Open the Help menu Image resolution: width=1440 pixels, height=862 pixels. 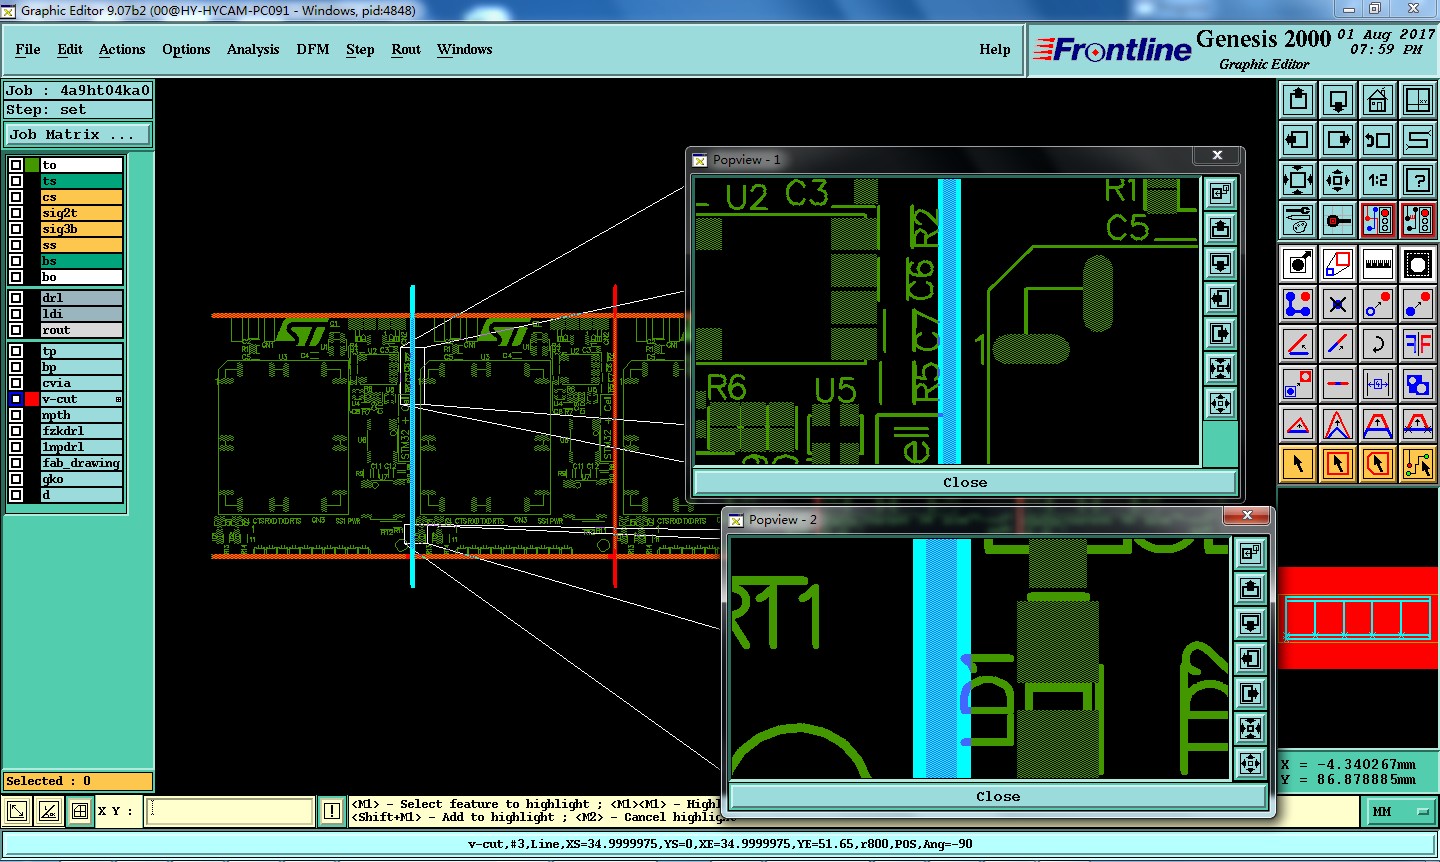(995, 49)
